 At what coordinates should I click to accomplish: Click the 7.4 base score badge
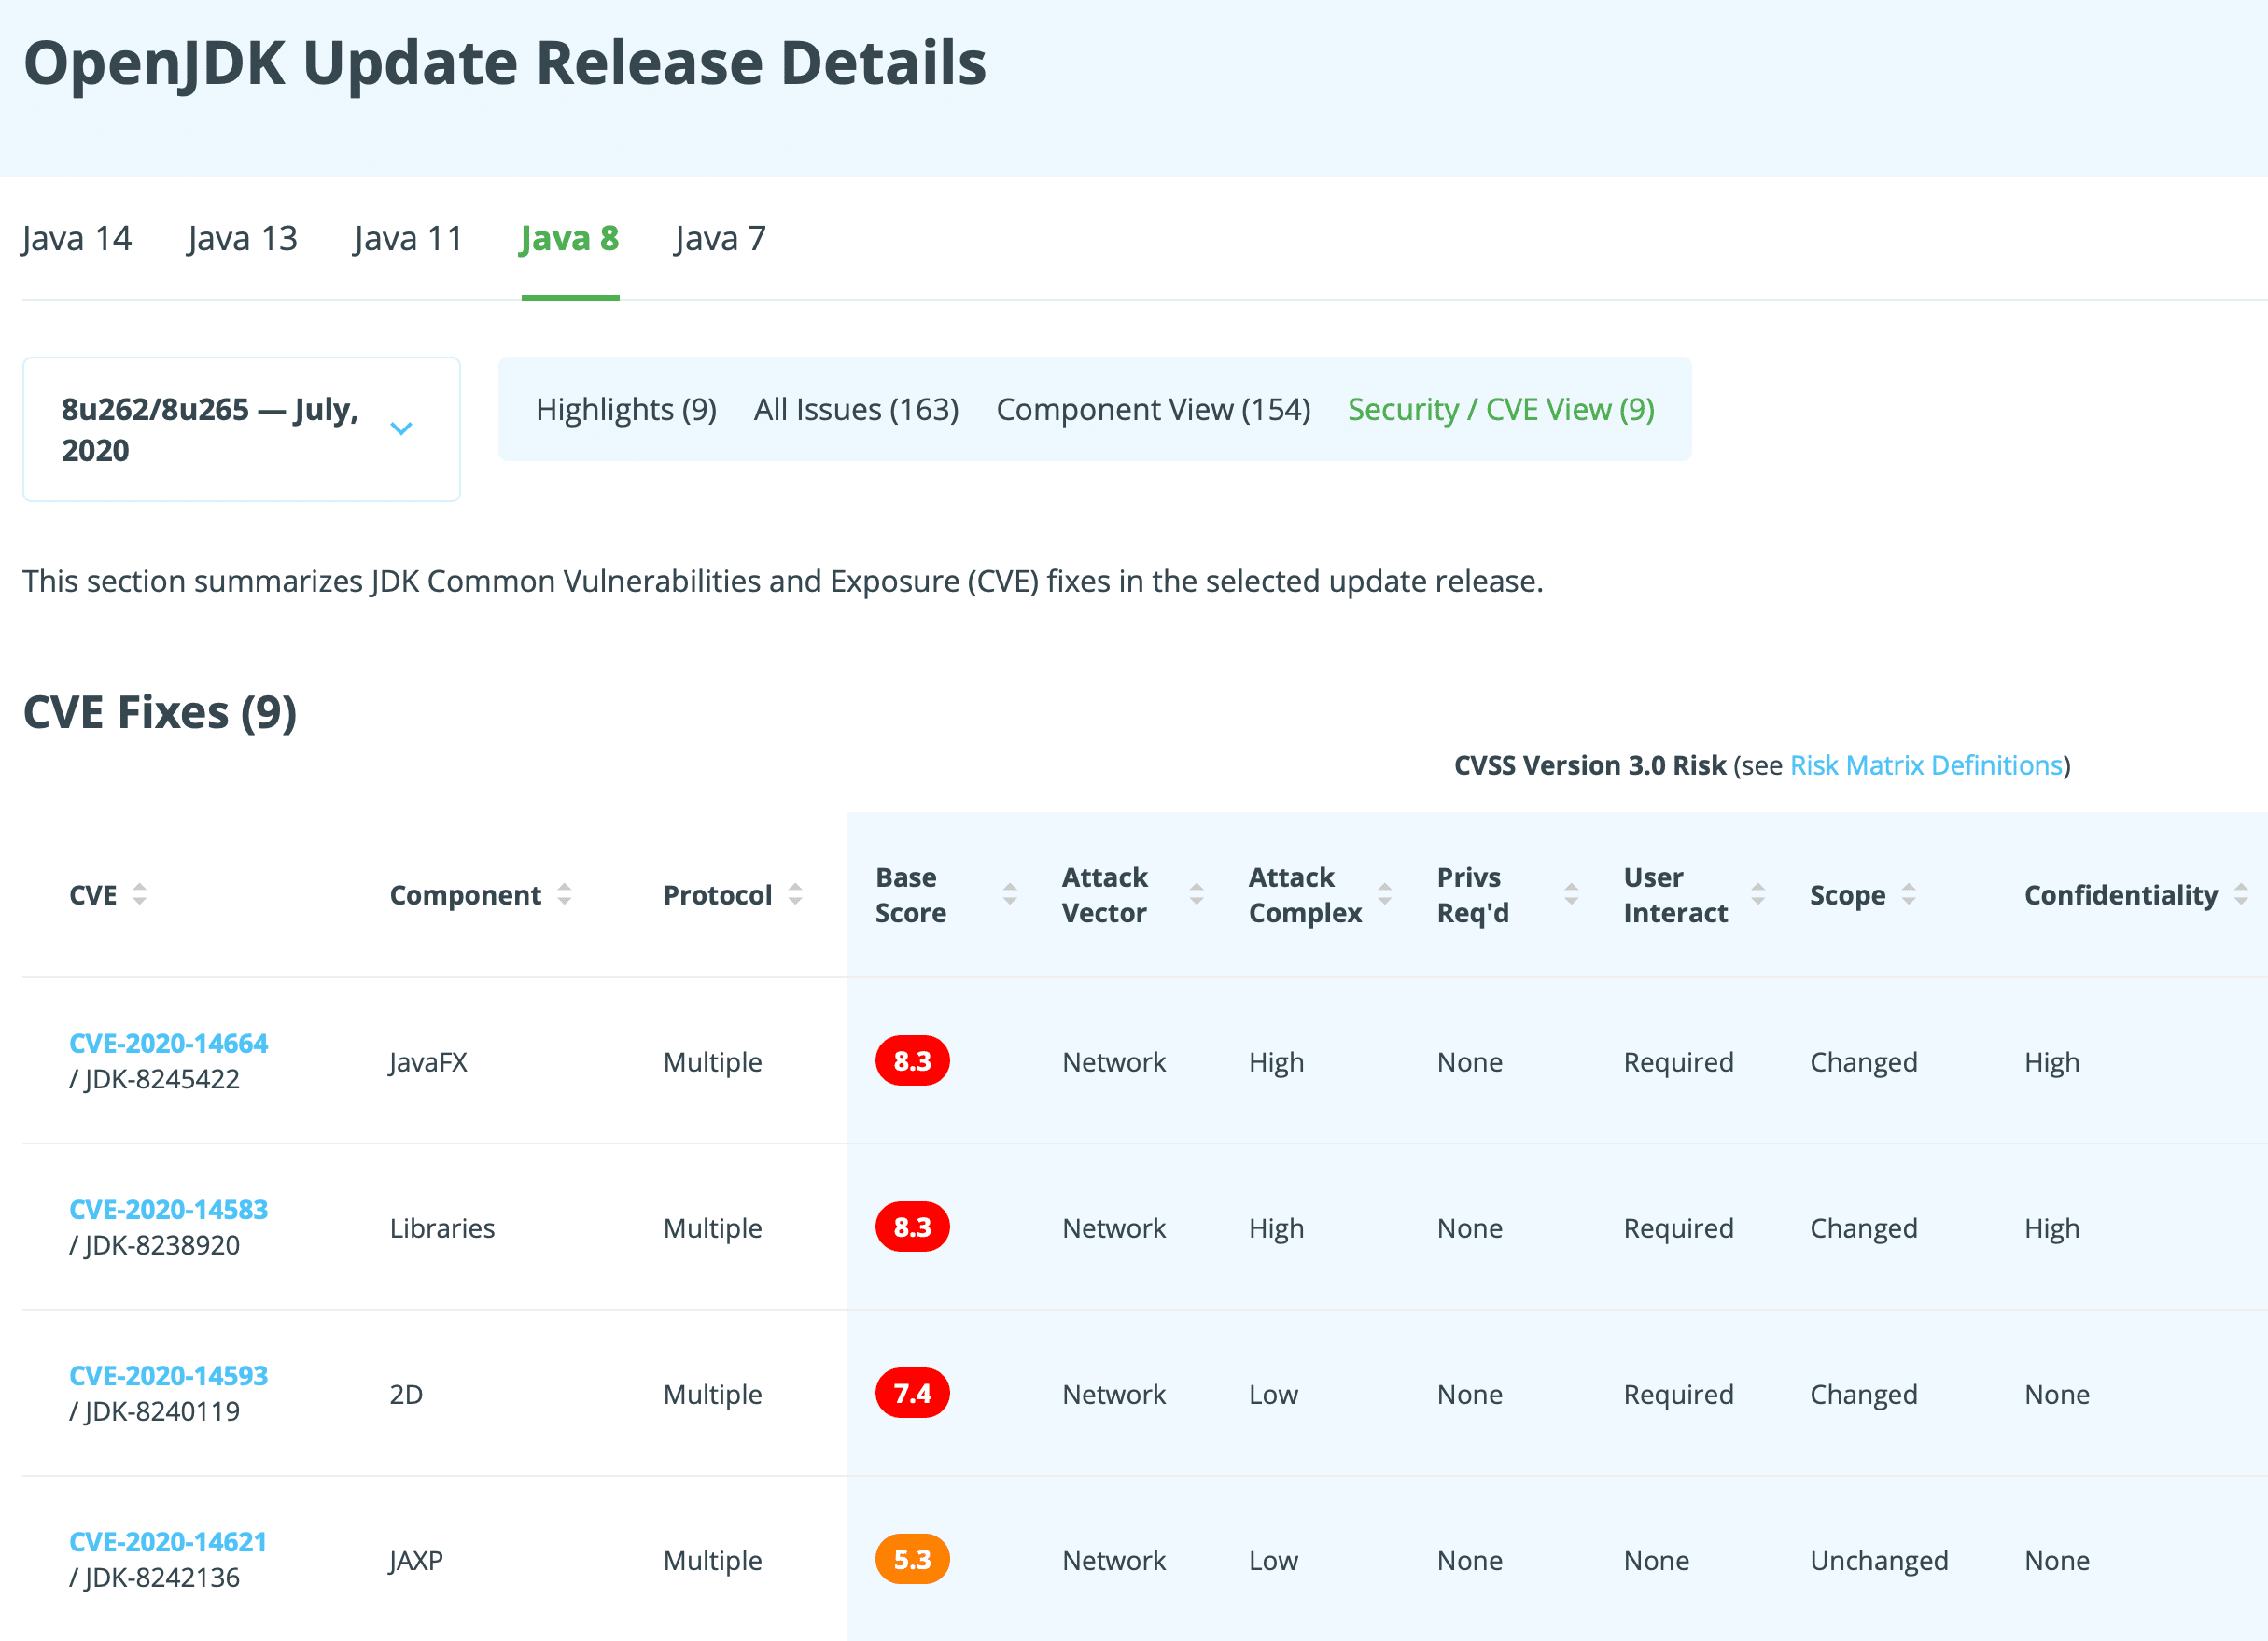(x=912, y=1393)
